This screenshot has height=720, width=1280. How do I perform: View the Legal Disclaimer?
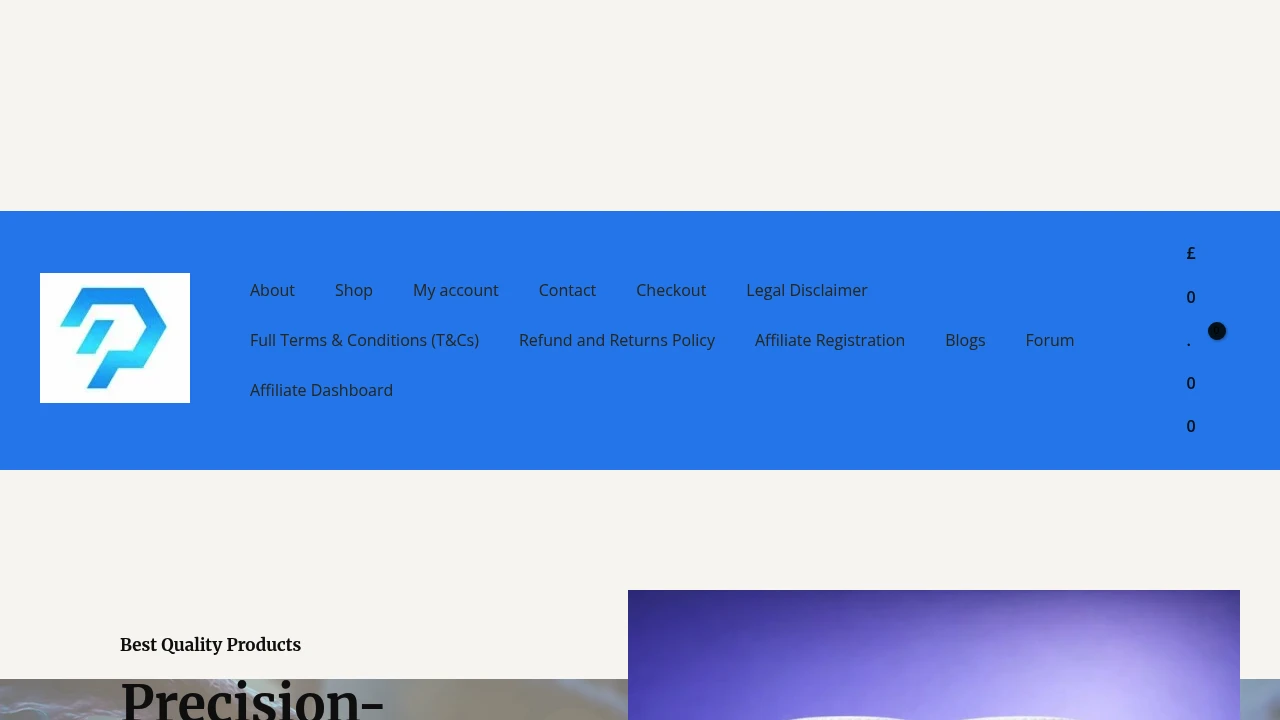pyautogui.click(x=807, y=290)
